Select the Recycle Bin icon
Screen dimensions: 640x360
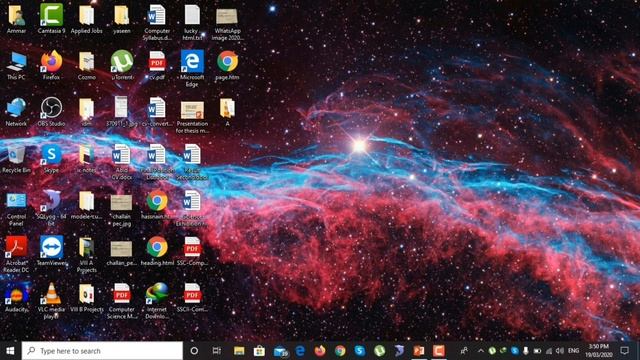(16, 158)
